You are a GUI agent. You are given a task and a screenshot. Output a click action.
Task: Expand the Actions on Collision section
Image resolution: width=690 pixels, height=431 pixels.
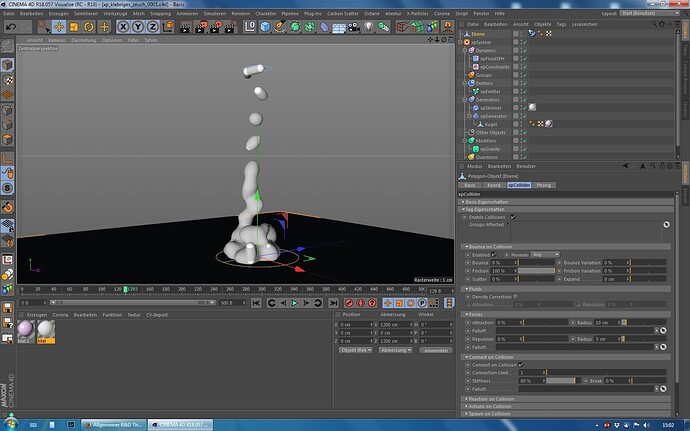click(566, 406)
